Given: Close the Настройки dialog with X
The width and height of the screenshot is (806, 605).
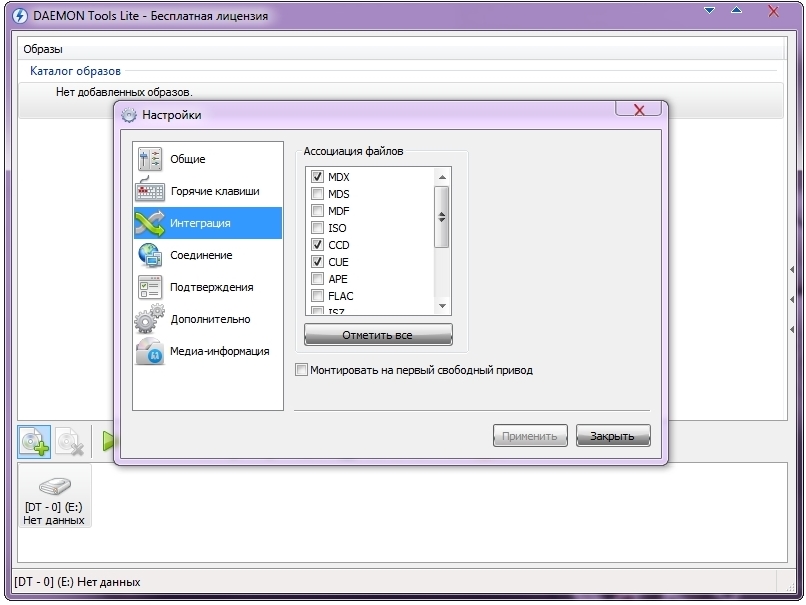Looking at the screenshot, I should click(638, 109).
